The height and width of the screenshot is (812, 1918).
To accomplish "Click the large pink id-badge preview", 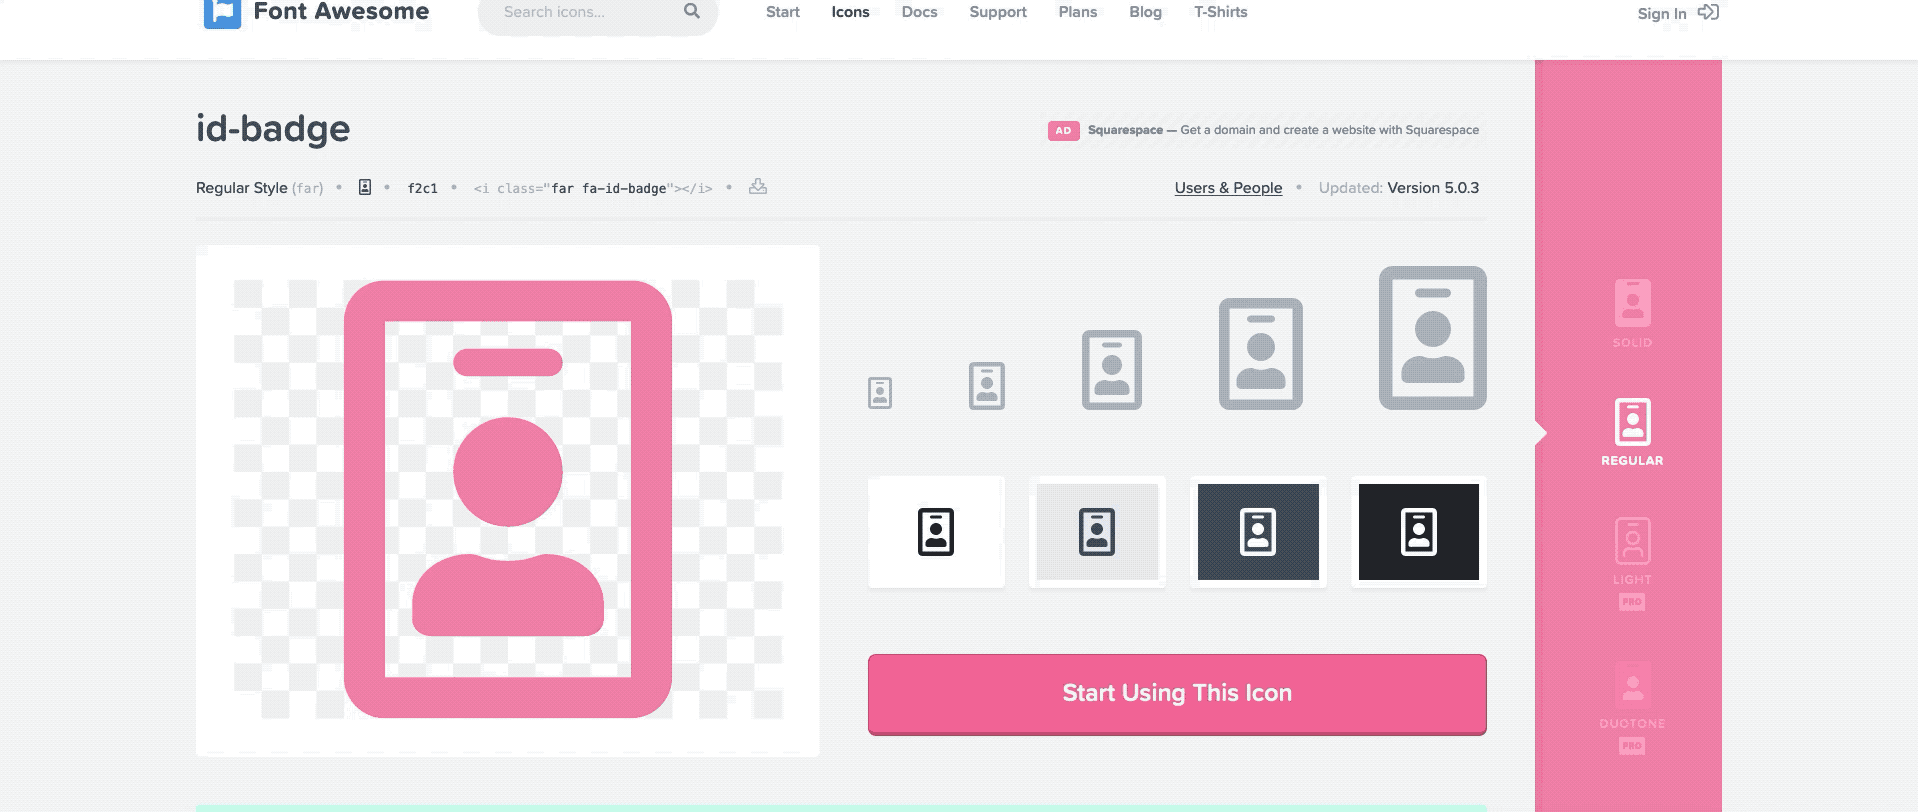I will coord(508,499).
